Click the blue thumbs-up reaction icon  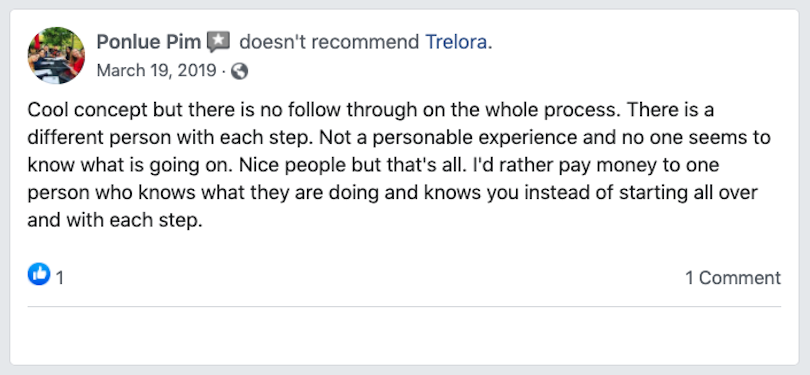click(x=39, y=274)
